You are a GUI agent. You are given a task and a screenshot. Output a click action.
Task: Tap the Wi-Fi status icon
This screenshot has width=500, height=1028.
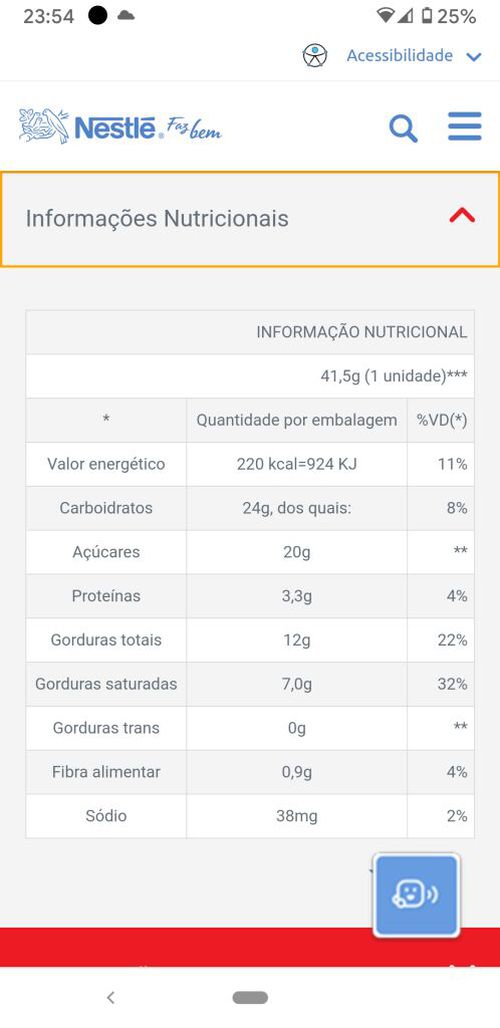[x=386, y=16]
